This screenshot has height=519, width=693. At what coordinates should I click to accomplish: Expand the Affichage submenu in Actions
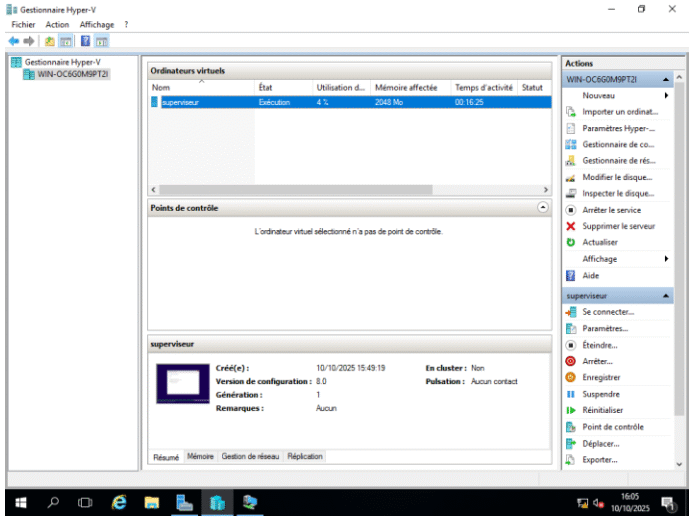click(x=666, y=259)
